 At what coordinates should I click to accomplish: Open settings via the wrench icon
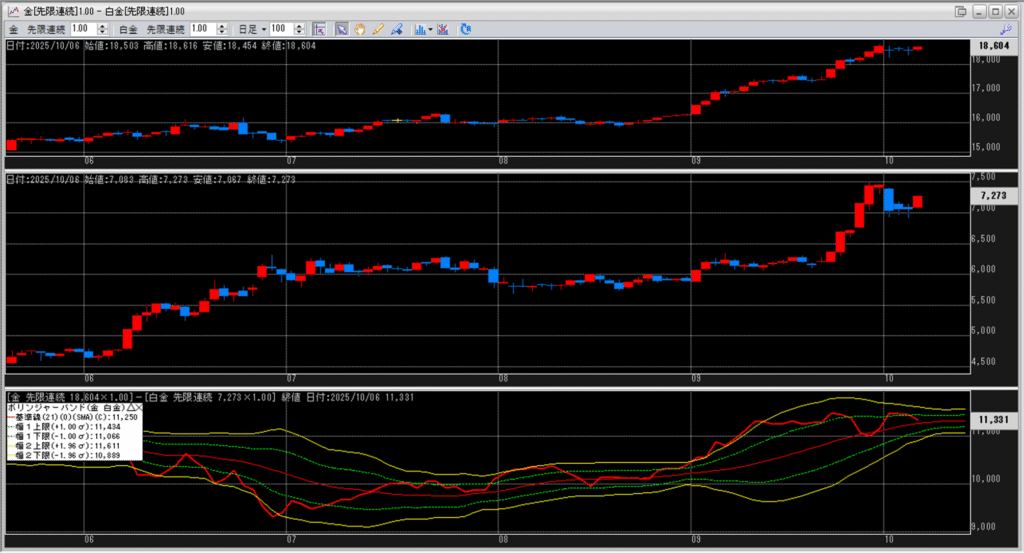[x=1005, y=29]
